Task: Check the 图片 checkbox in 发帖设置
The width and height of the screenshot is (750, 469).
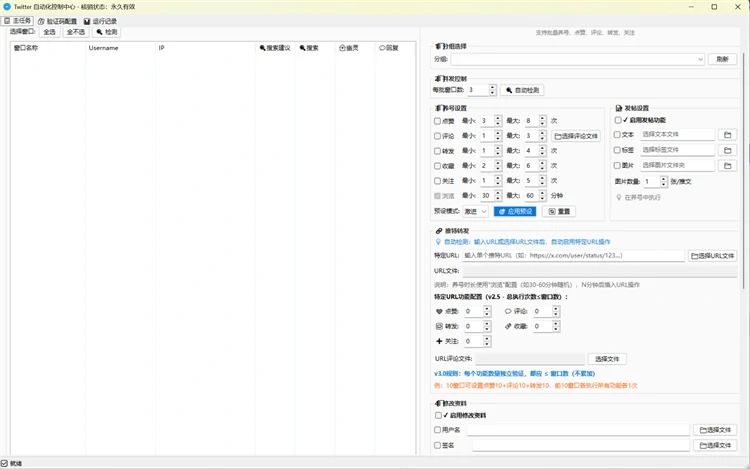Action: pos(617,165)
